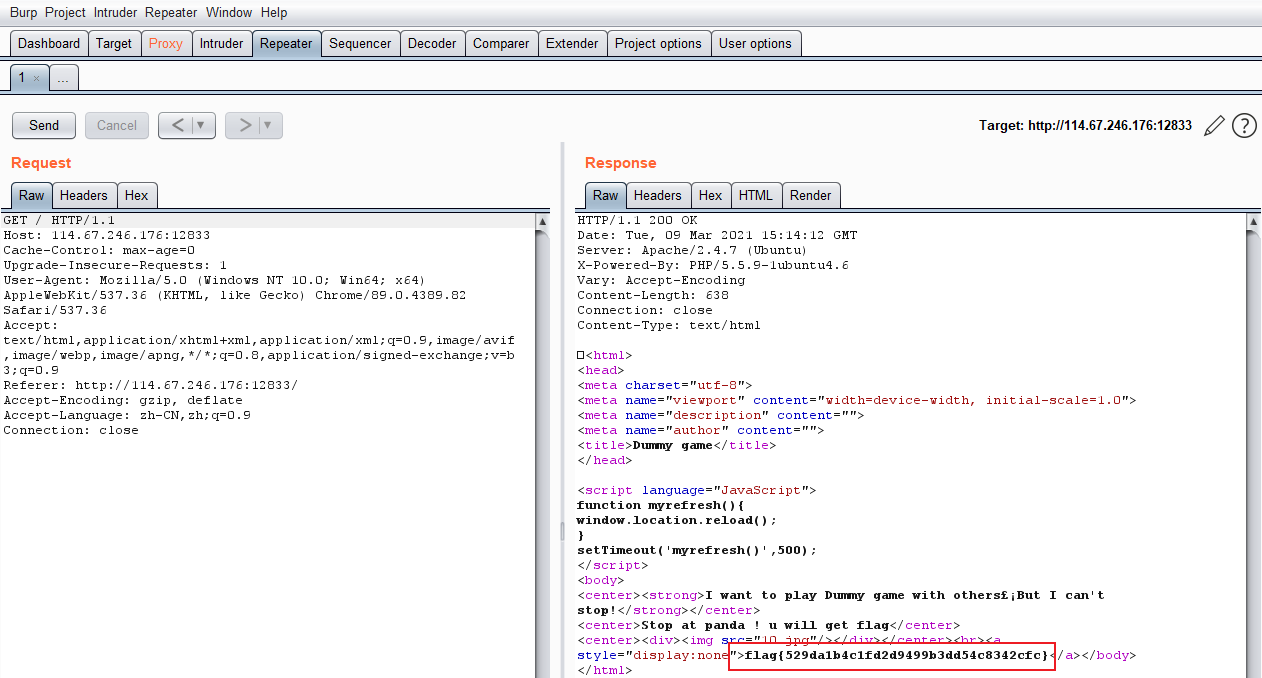Open the Help menu

[x=273, y=13]
